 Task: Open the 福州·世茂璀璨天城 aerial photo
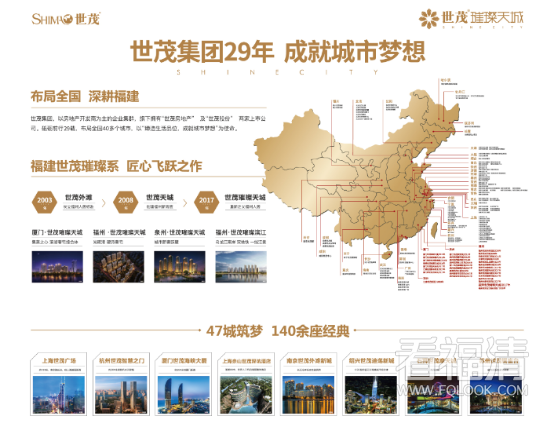(x=118, y=267)
